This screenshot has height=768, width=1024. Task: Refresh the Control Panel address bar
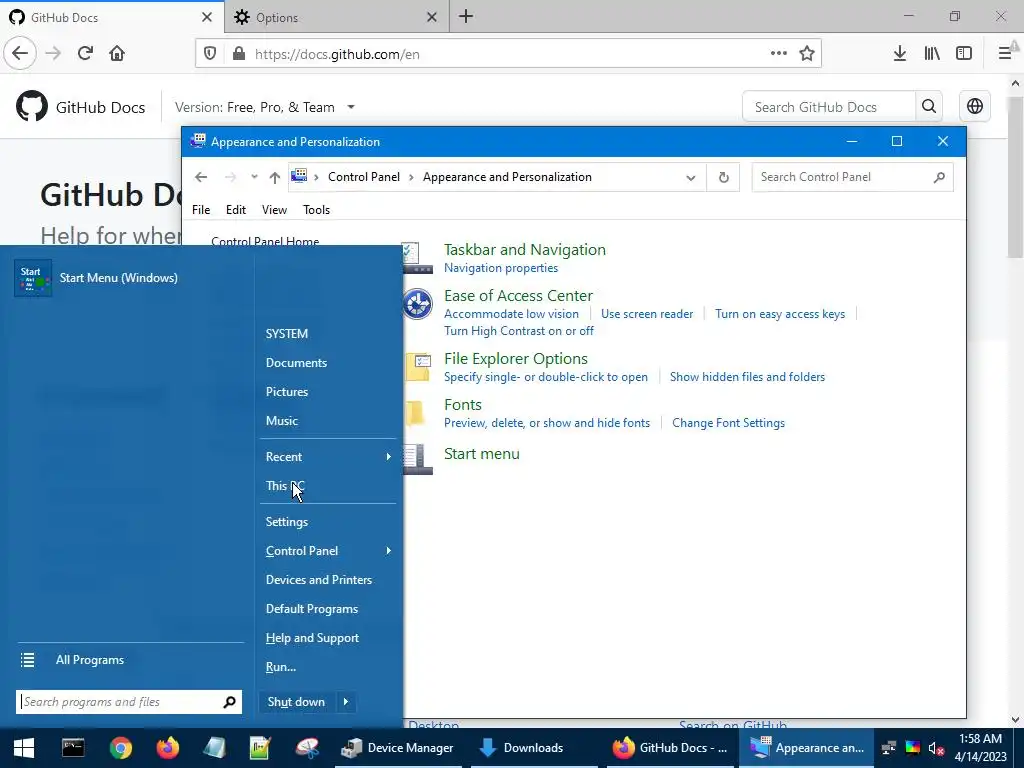click(724, 177)
